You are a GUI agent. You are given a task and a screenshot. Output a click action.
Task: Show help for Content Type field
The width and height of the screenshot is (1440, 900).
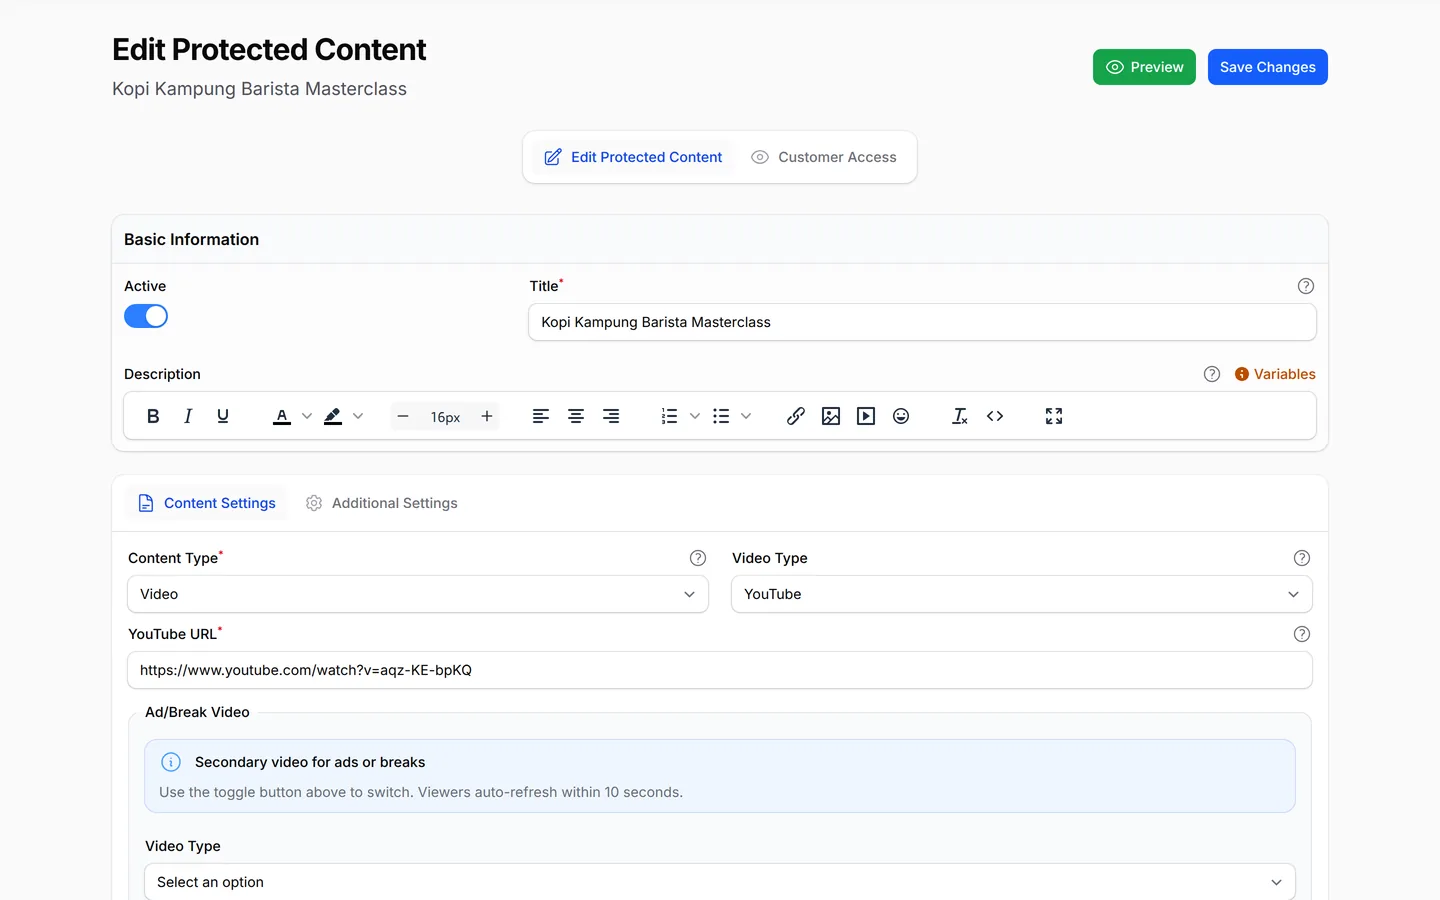click(698, 558)
